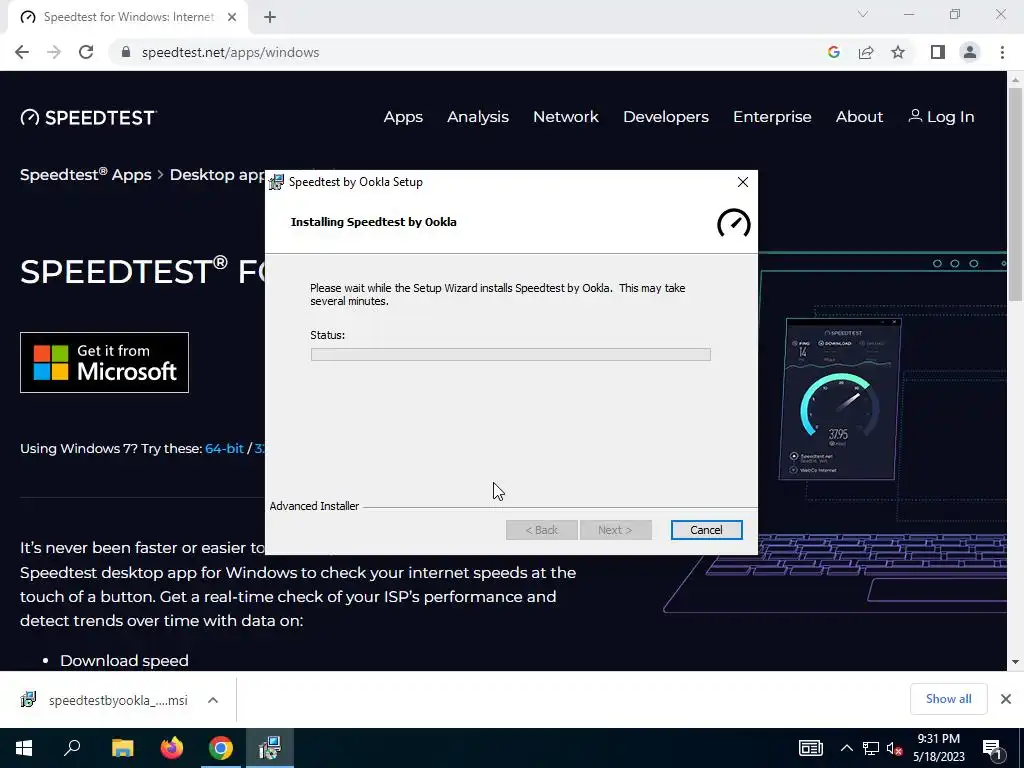Click the msi file icon in downloads bar
Image resolution: width=1024 pixels, height=768 pixels.
tap(28, 700)
